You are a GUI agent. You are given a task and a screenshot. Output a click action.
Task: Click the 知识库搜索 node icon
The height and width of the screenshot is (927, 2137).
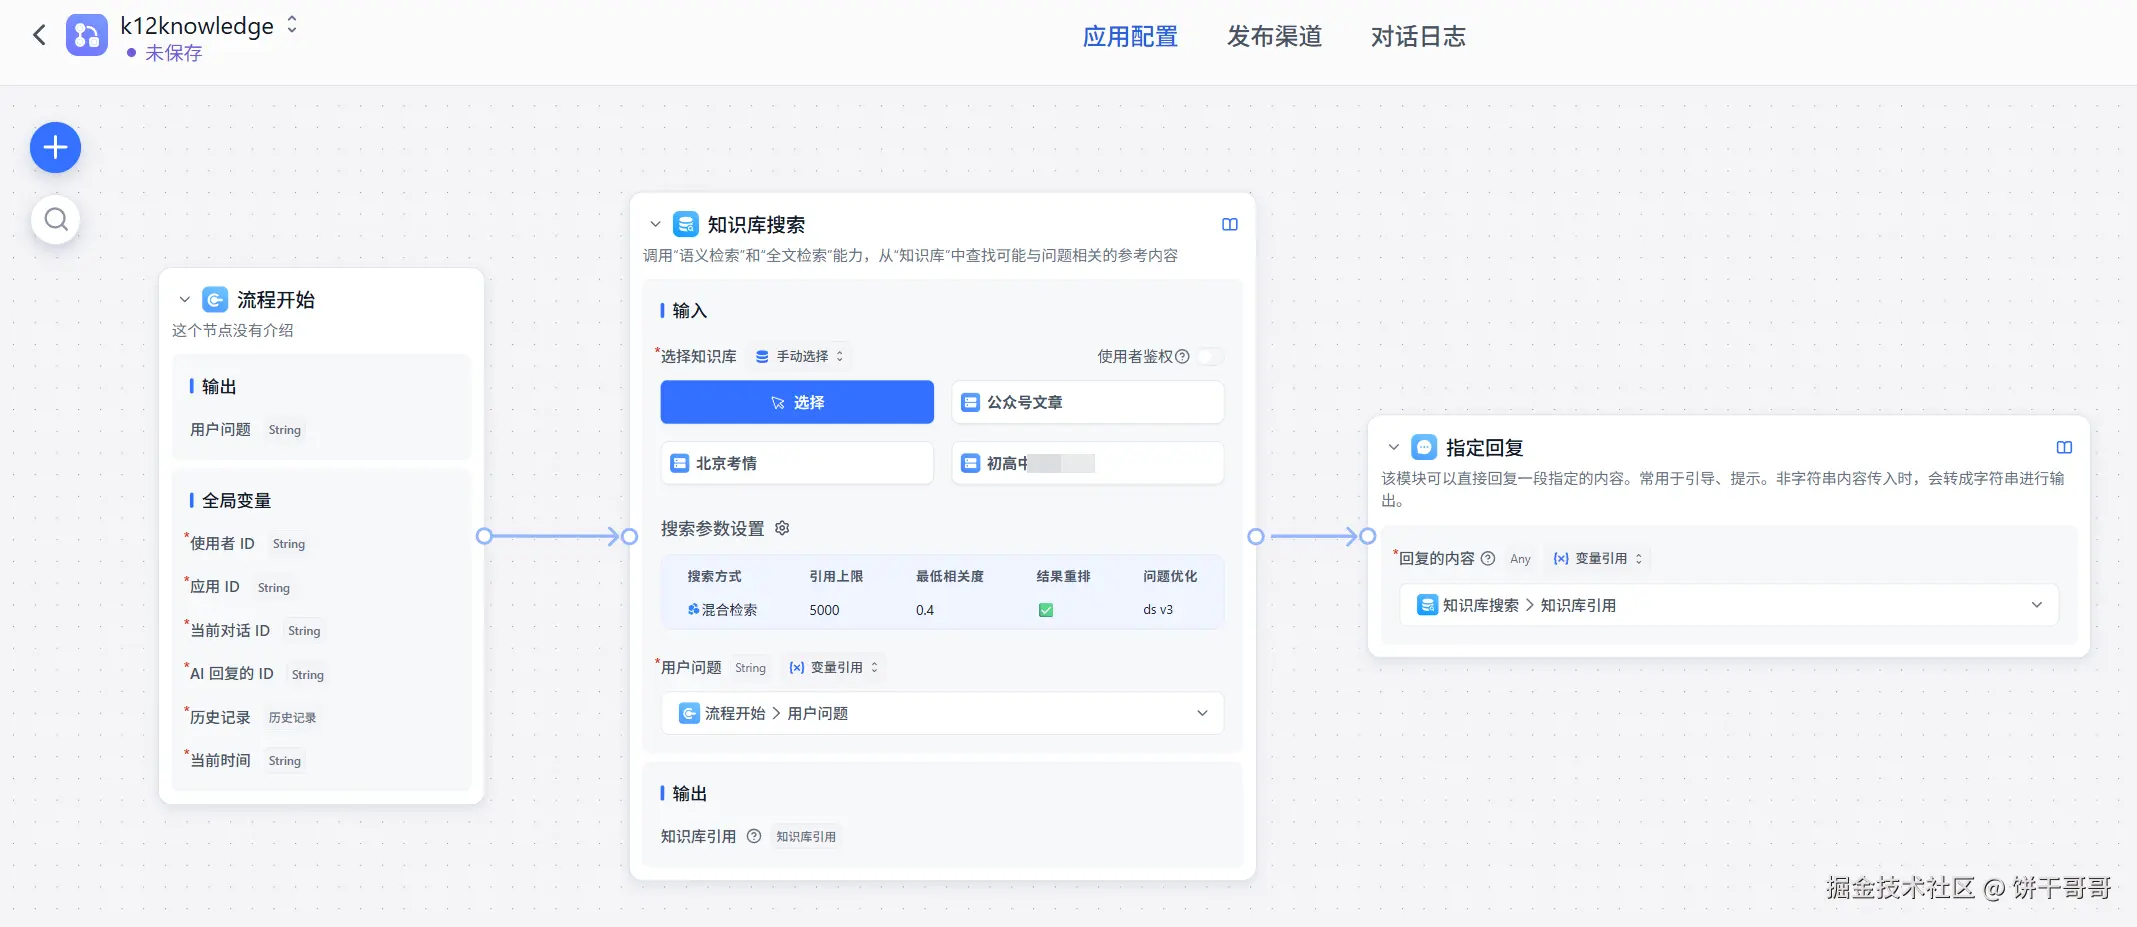[686, 224]
